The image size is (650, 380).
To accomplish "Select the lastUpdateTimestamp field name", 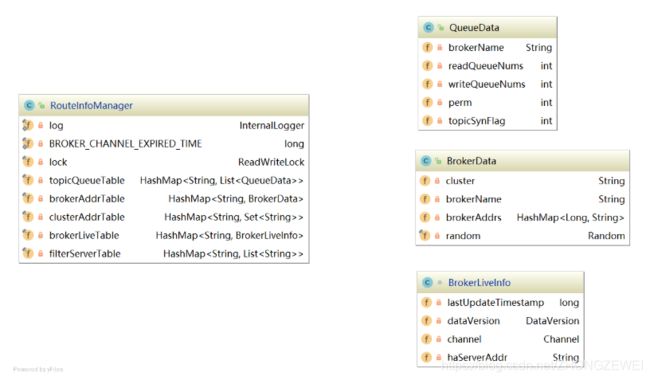I will (x=495, y=303).
